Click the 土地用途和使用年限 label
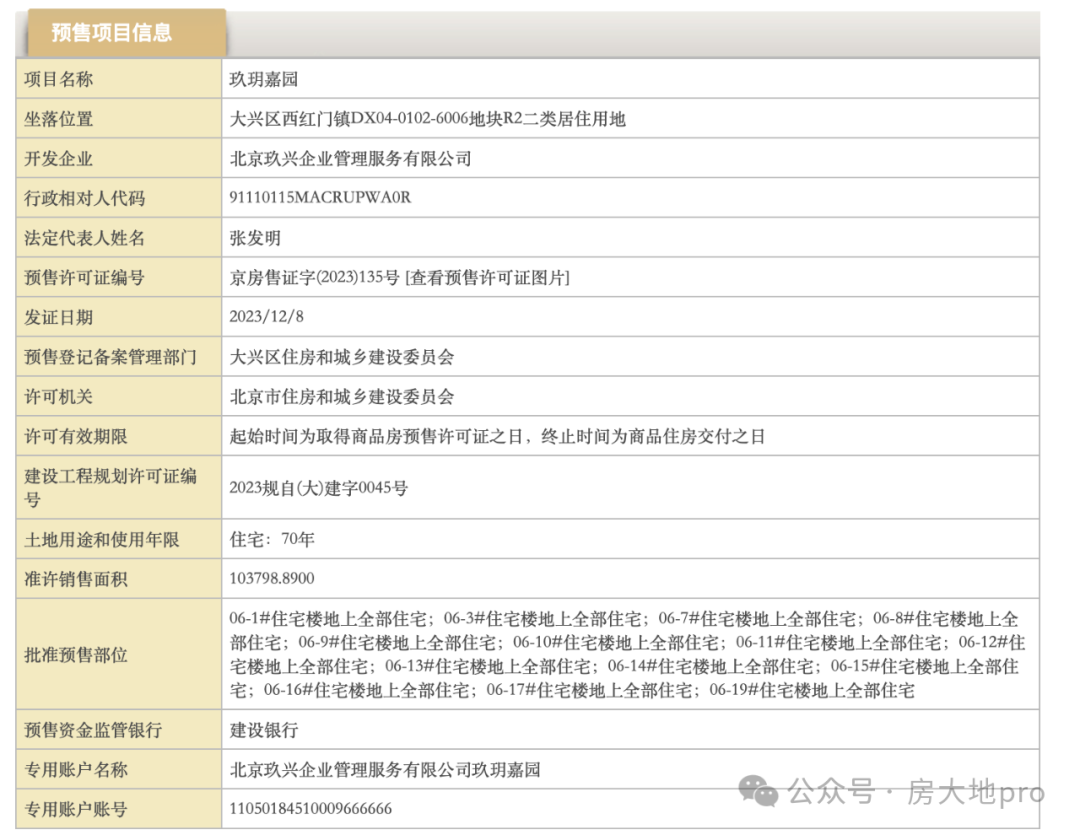The width and height of the screenshot is (1080, 835). point(102,540)
